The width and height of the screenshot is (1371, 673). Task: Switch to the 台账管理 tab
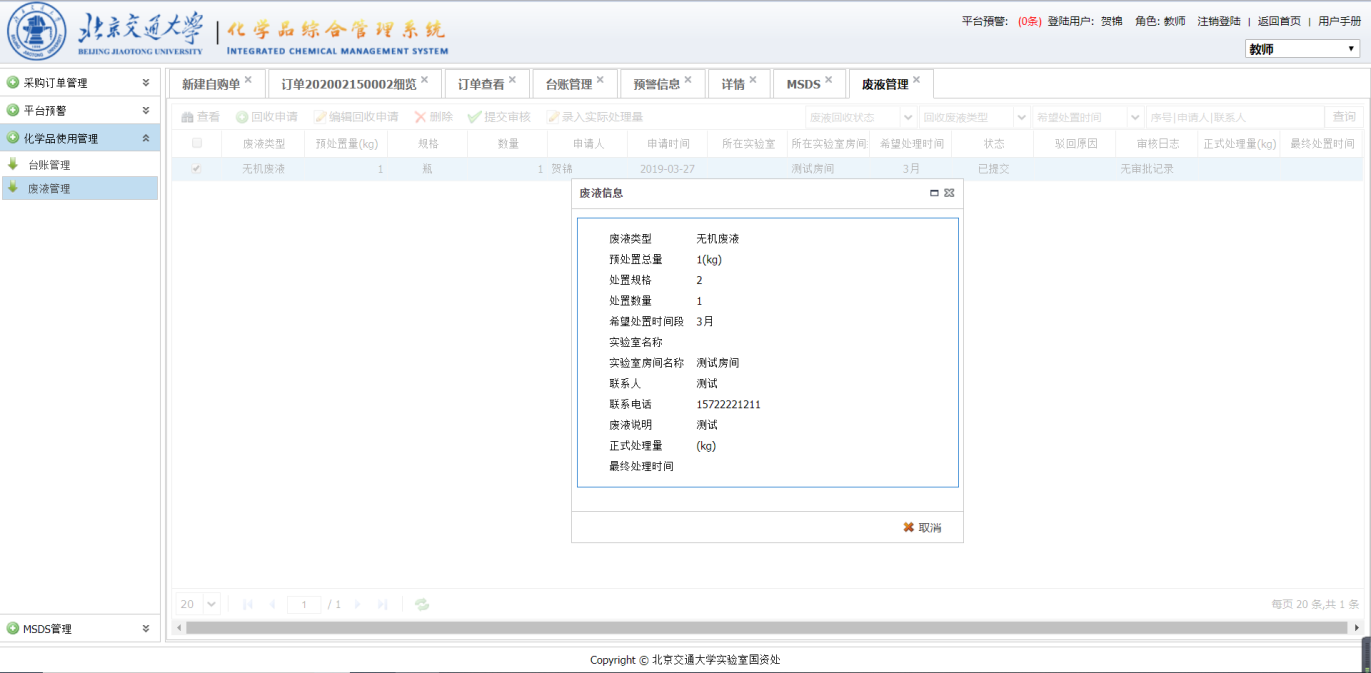coord(568,85)
